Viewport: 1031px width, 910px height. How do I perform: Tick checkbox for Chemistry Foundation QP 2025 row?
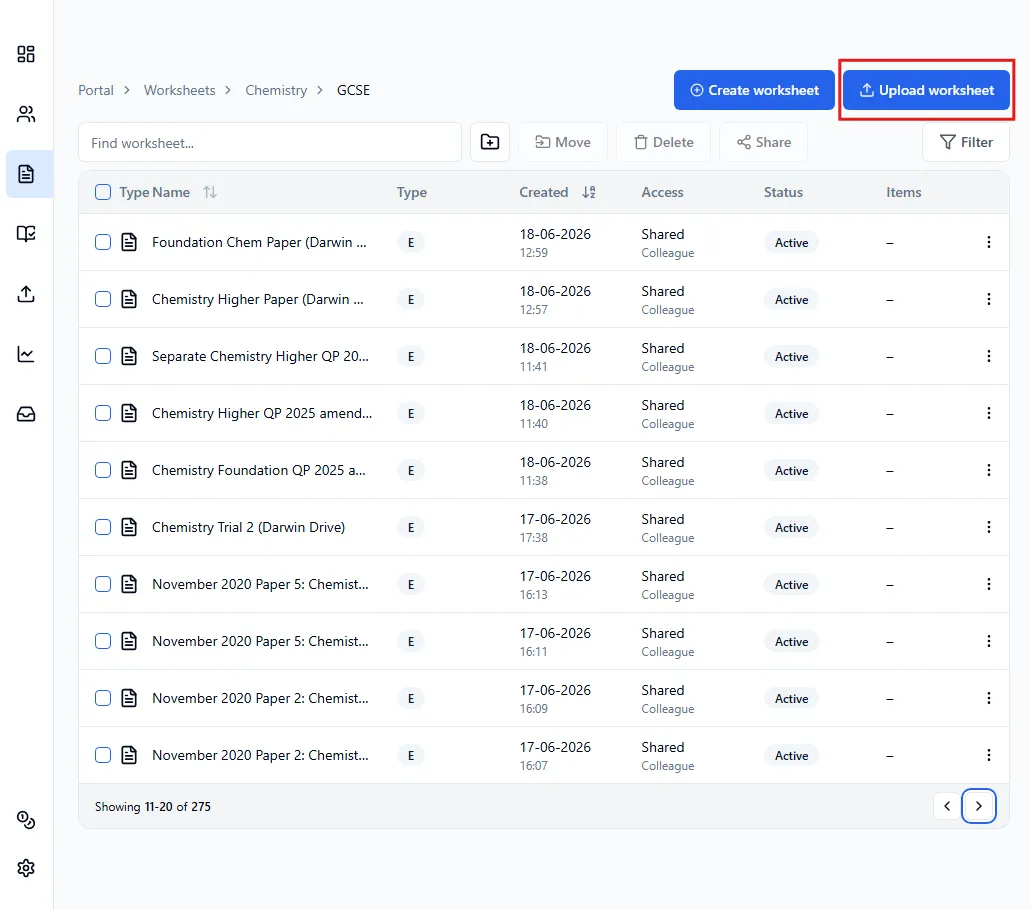(x=103, y=470)
